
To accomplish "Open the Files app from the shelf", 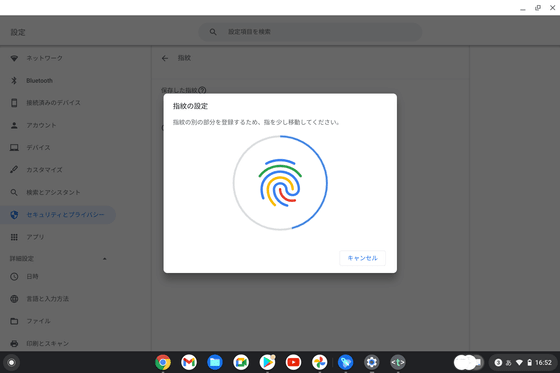I will pyautogui.click(x=215, y=362).
